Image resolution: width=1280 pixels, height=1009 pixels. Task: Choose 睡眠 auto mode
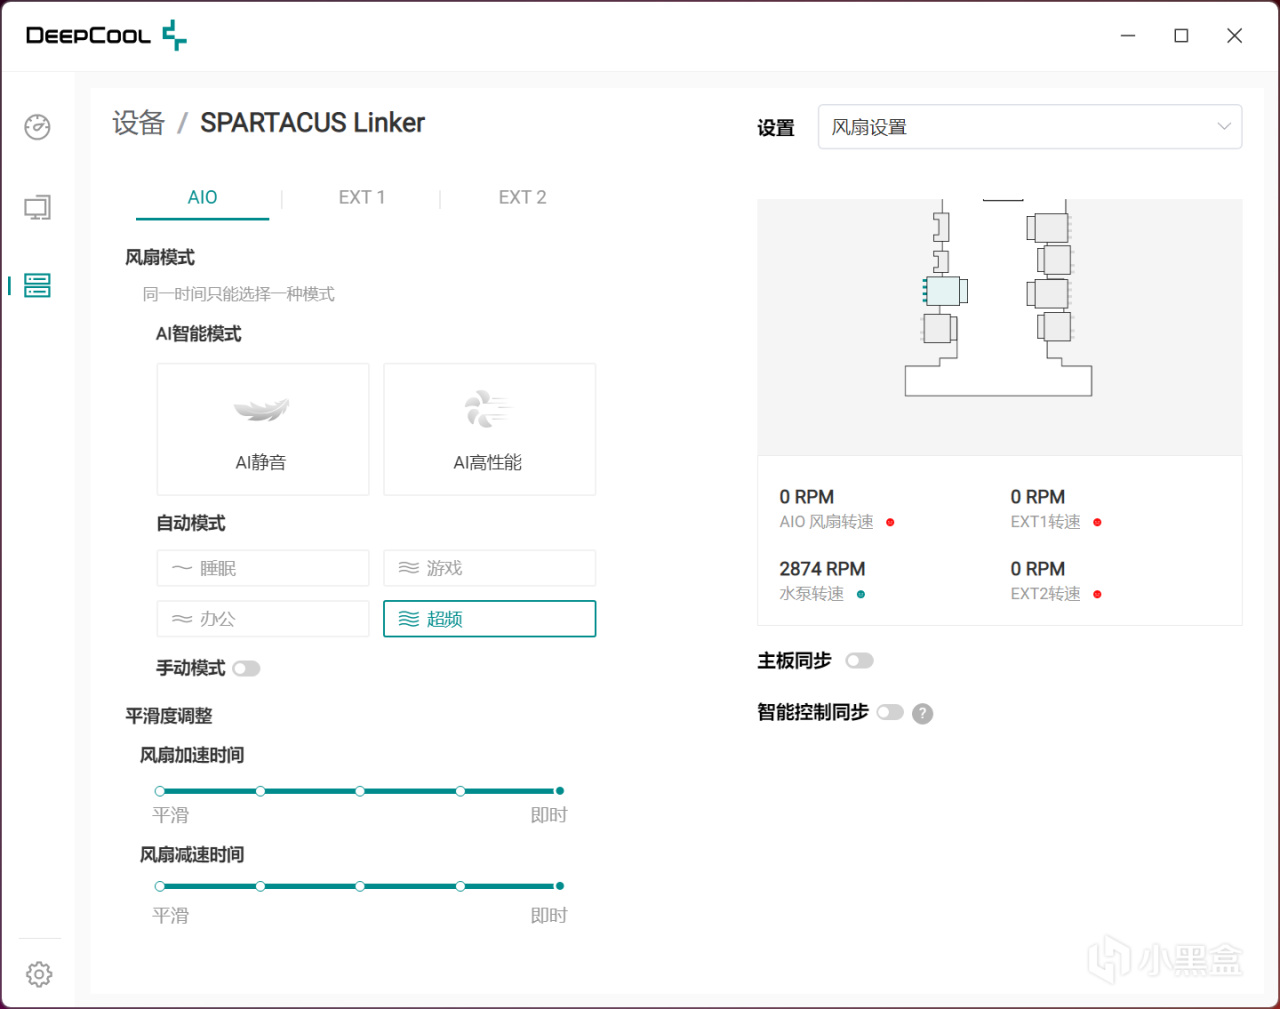263,568
